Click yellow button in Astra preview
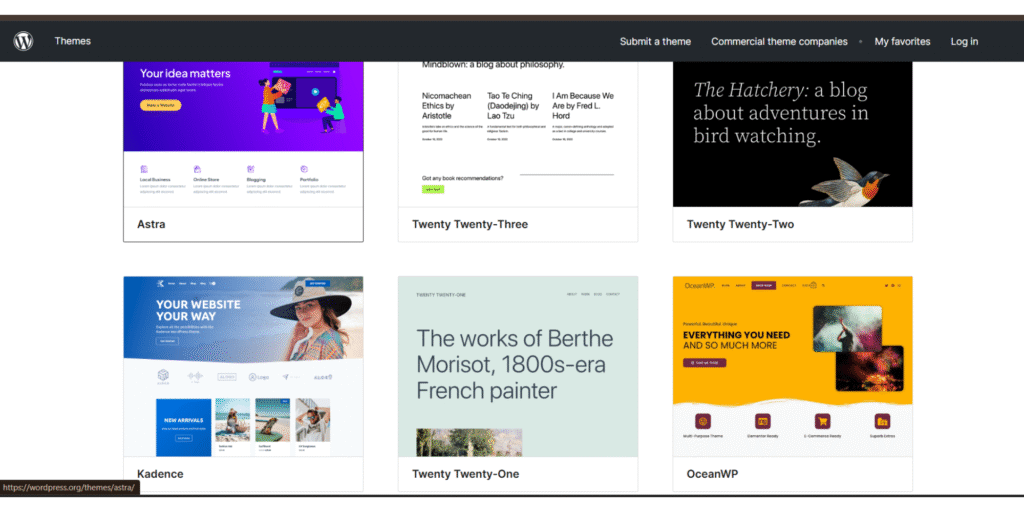The image size is (1024, 512). click(160, 105)
